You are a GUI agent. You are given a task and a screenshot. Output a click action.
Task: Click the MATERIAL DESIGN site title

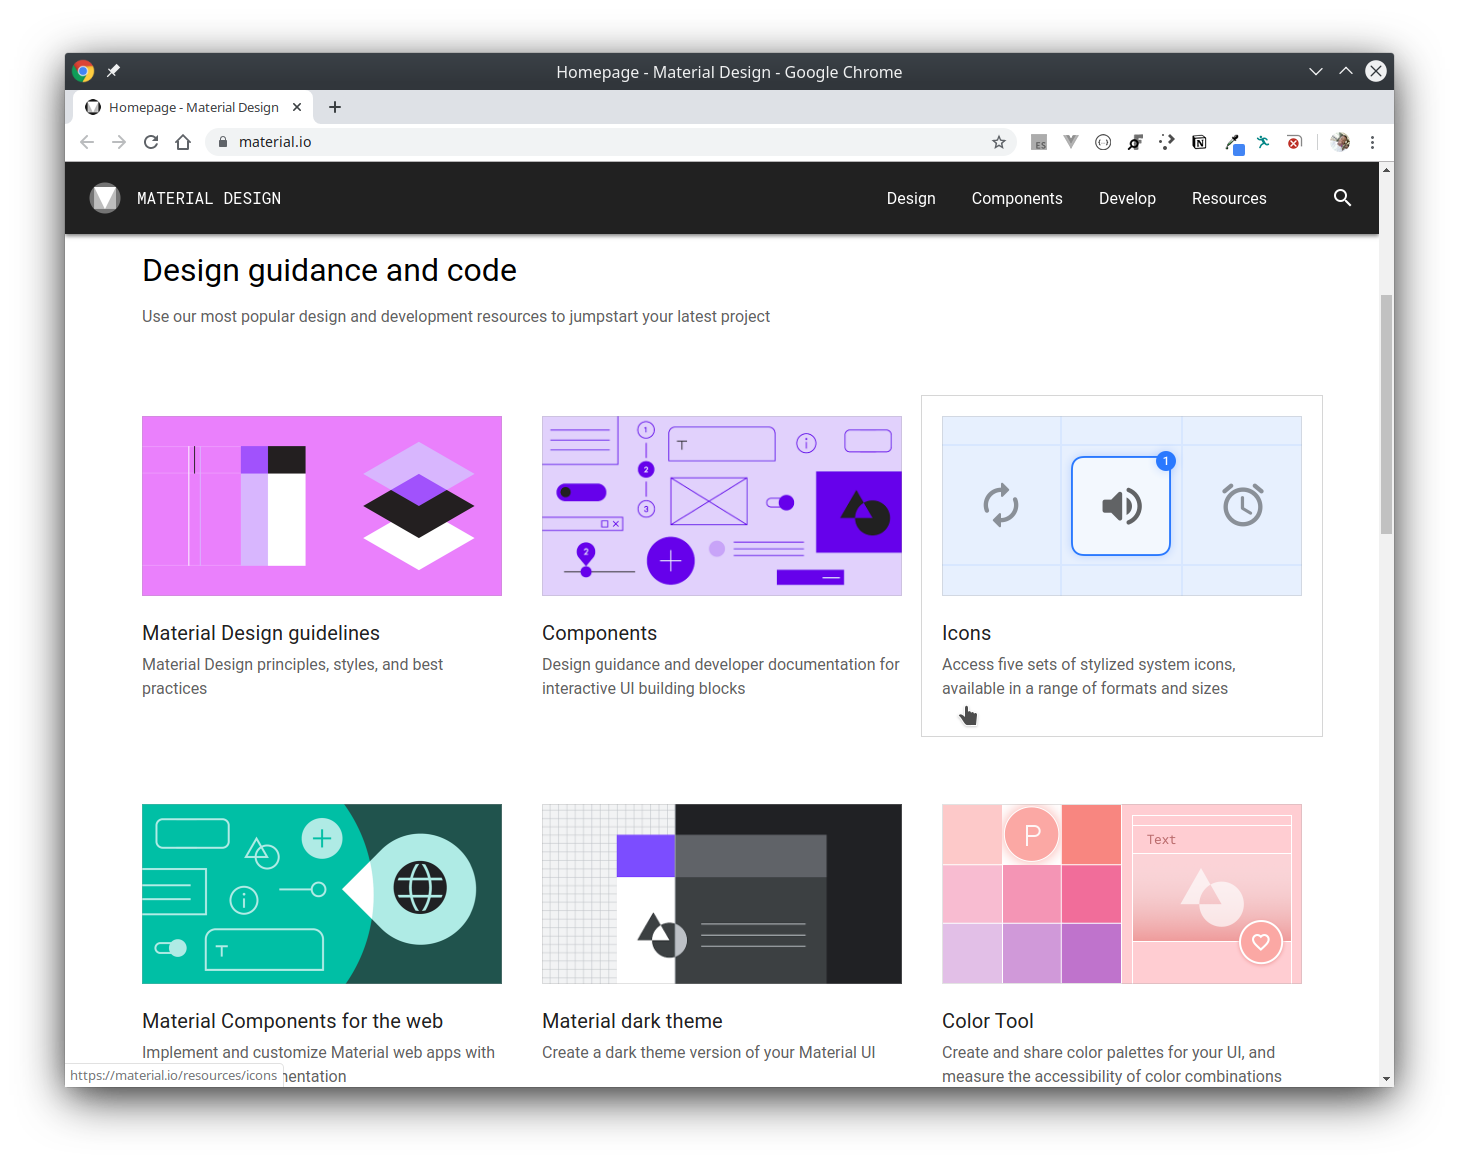click(x=209, y=198)
